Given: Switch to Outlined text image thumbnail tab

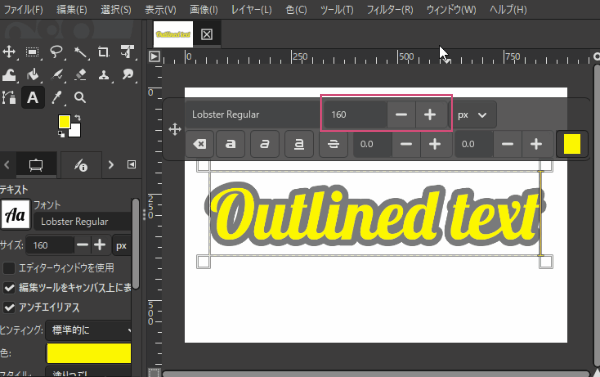Looking at the screenshot, I should [x=173, y=34].
